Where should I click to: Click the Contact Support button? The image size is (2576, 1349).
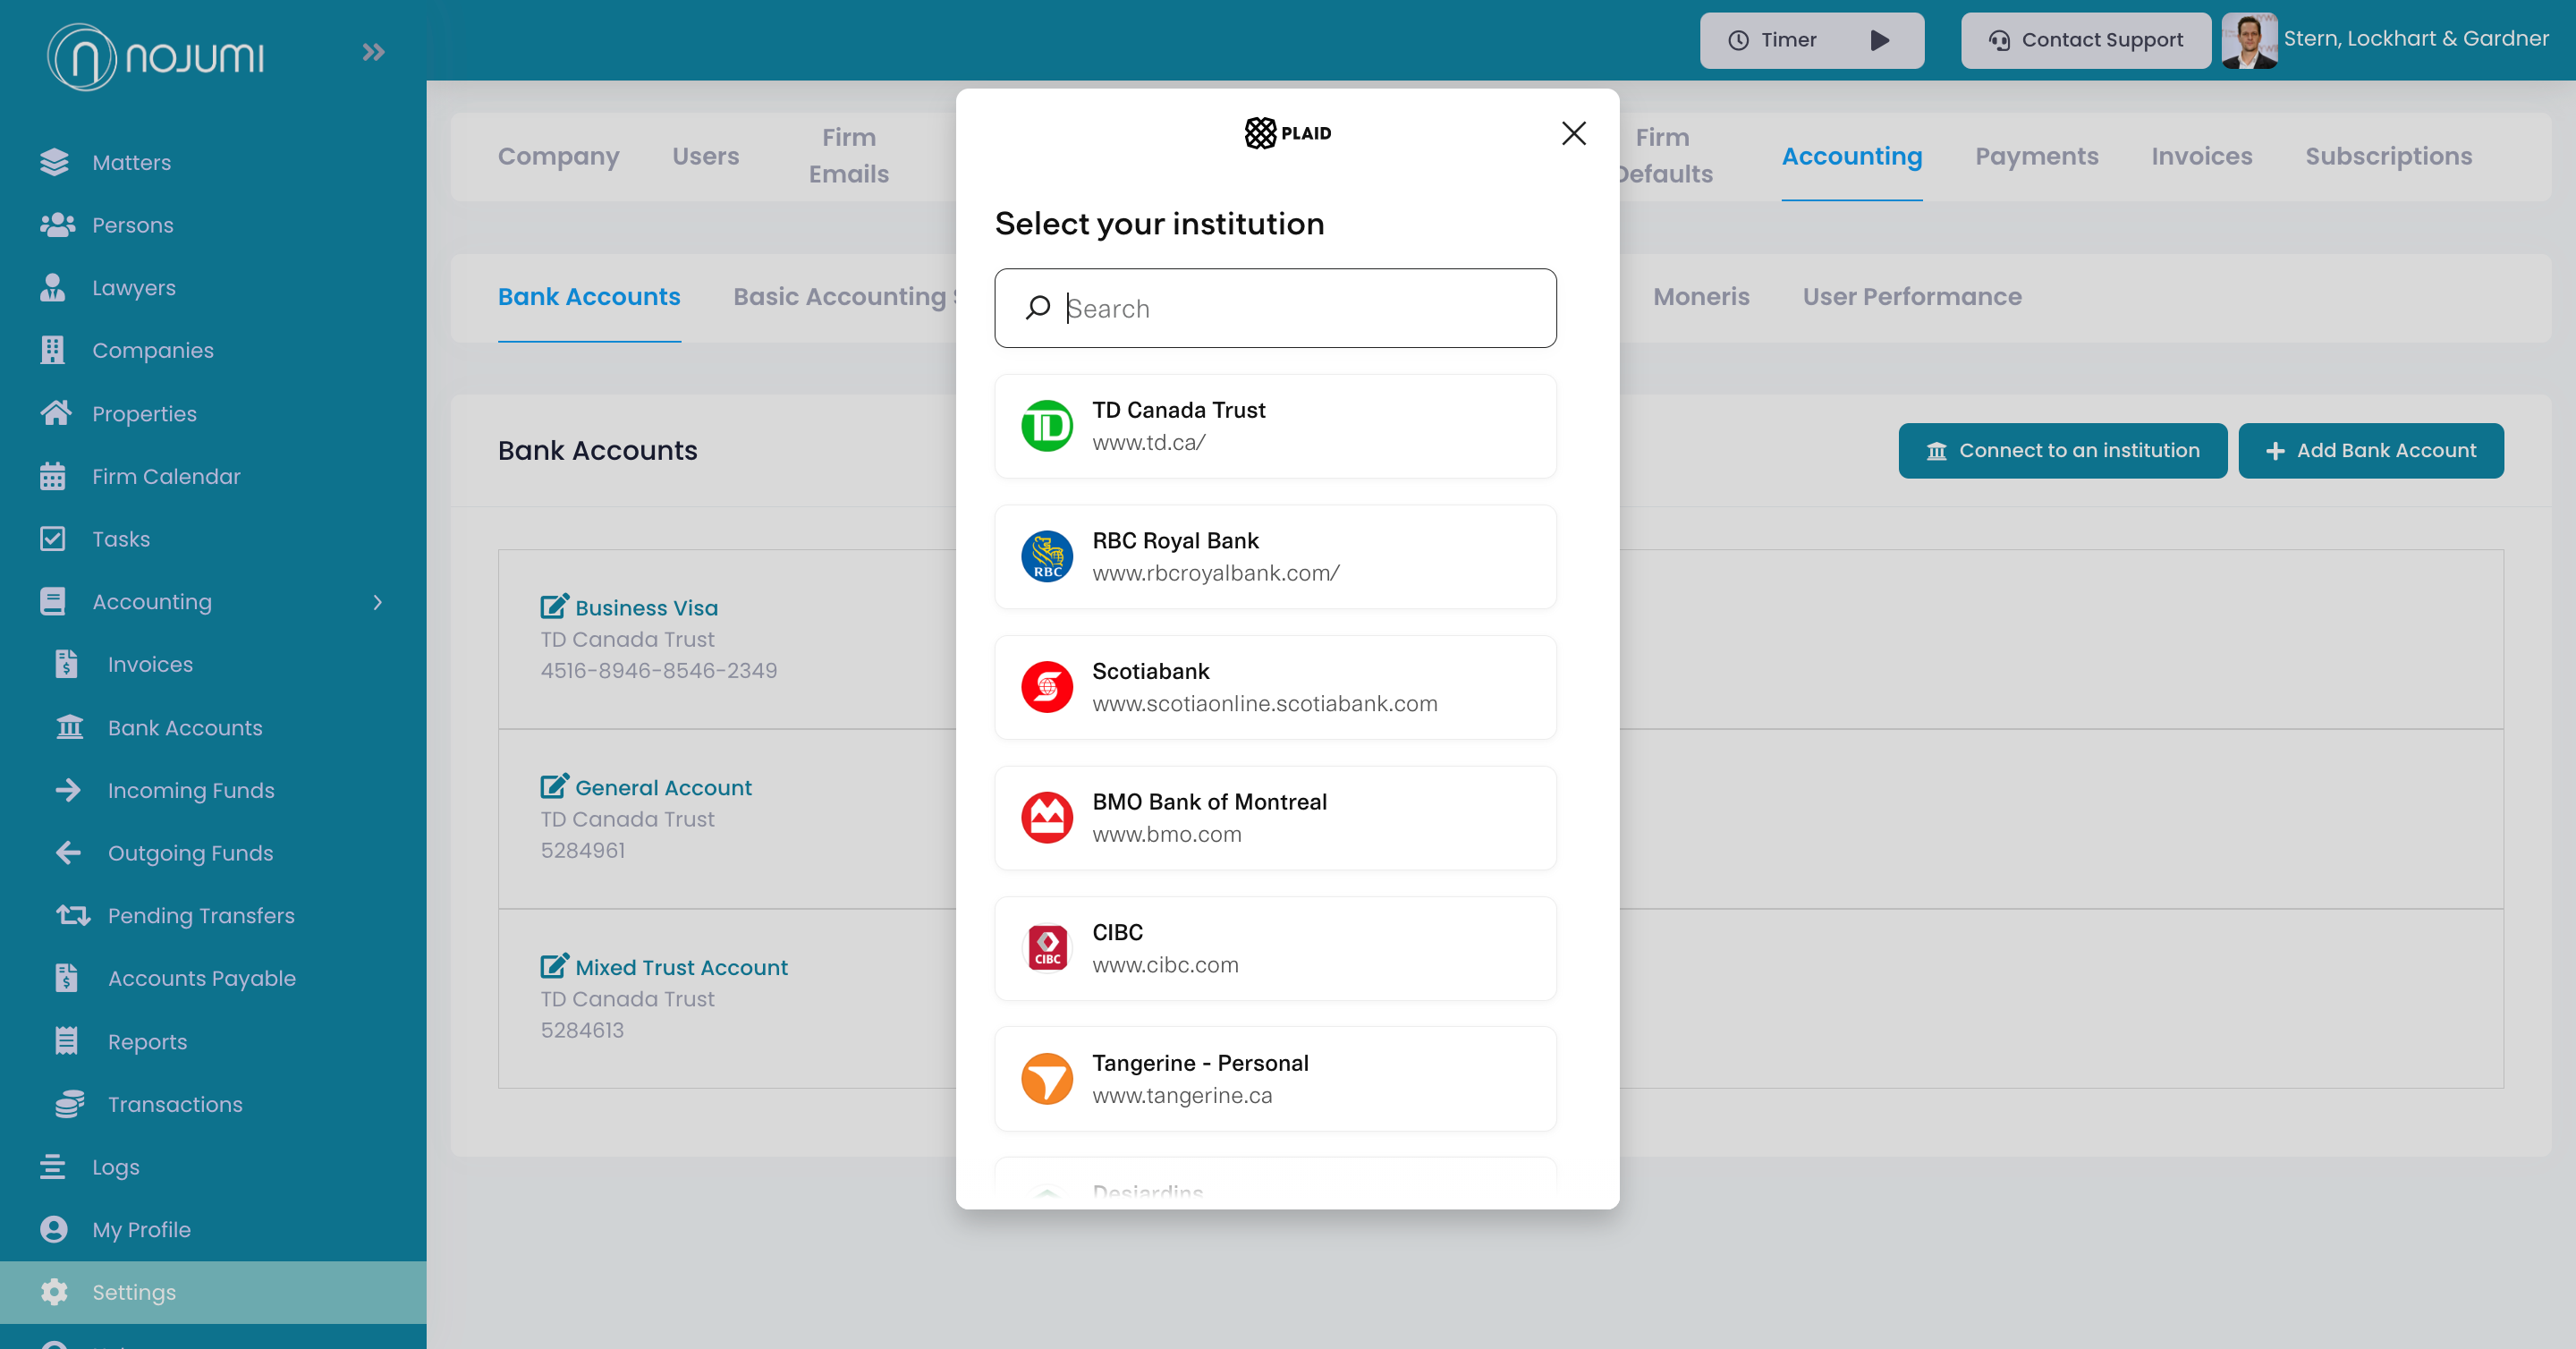pos(2086,40)
